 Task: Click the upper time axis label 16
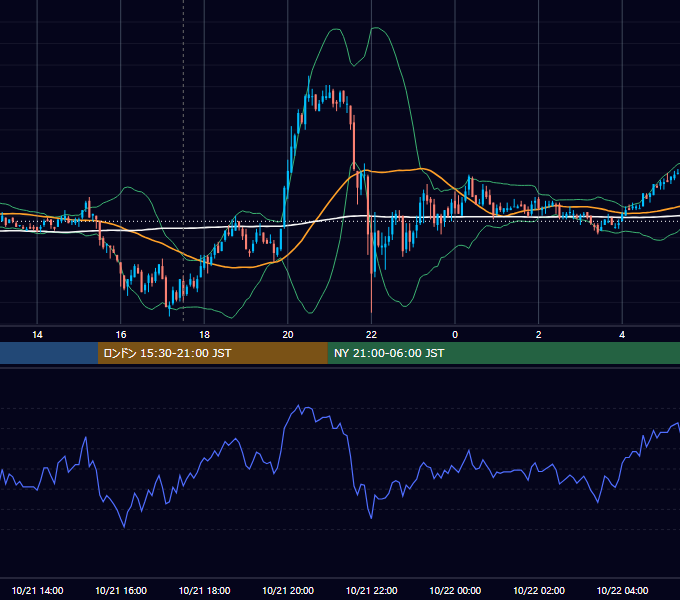point(121,335)
